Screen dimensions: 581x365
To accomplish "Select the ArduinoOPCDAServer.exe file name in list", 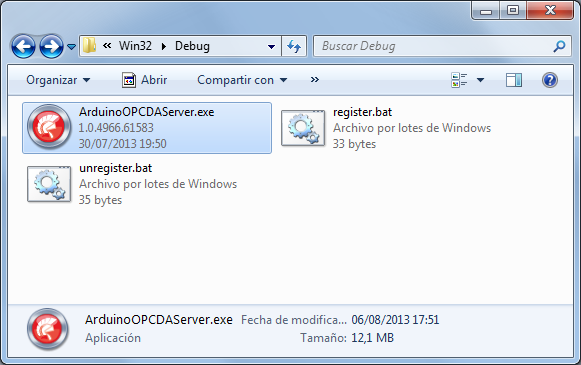I will 146,112.
